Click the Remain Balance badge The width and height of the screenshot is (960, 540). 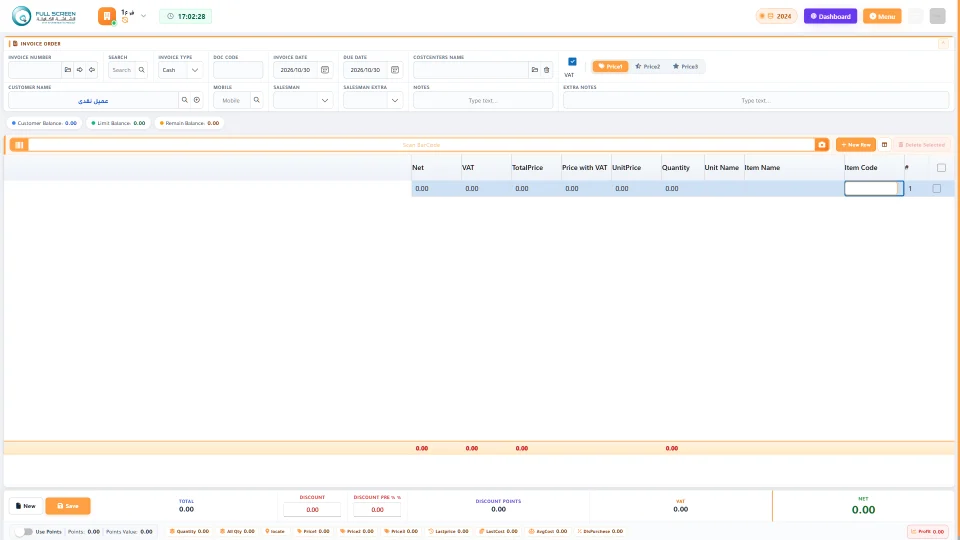tap(189, 123)
